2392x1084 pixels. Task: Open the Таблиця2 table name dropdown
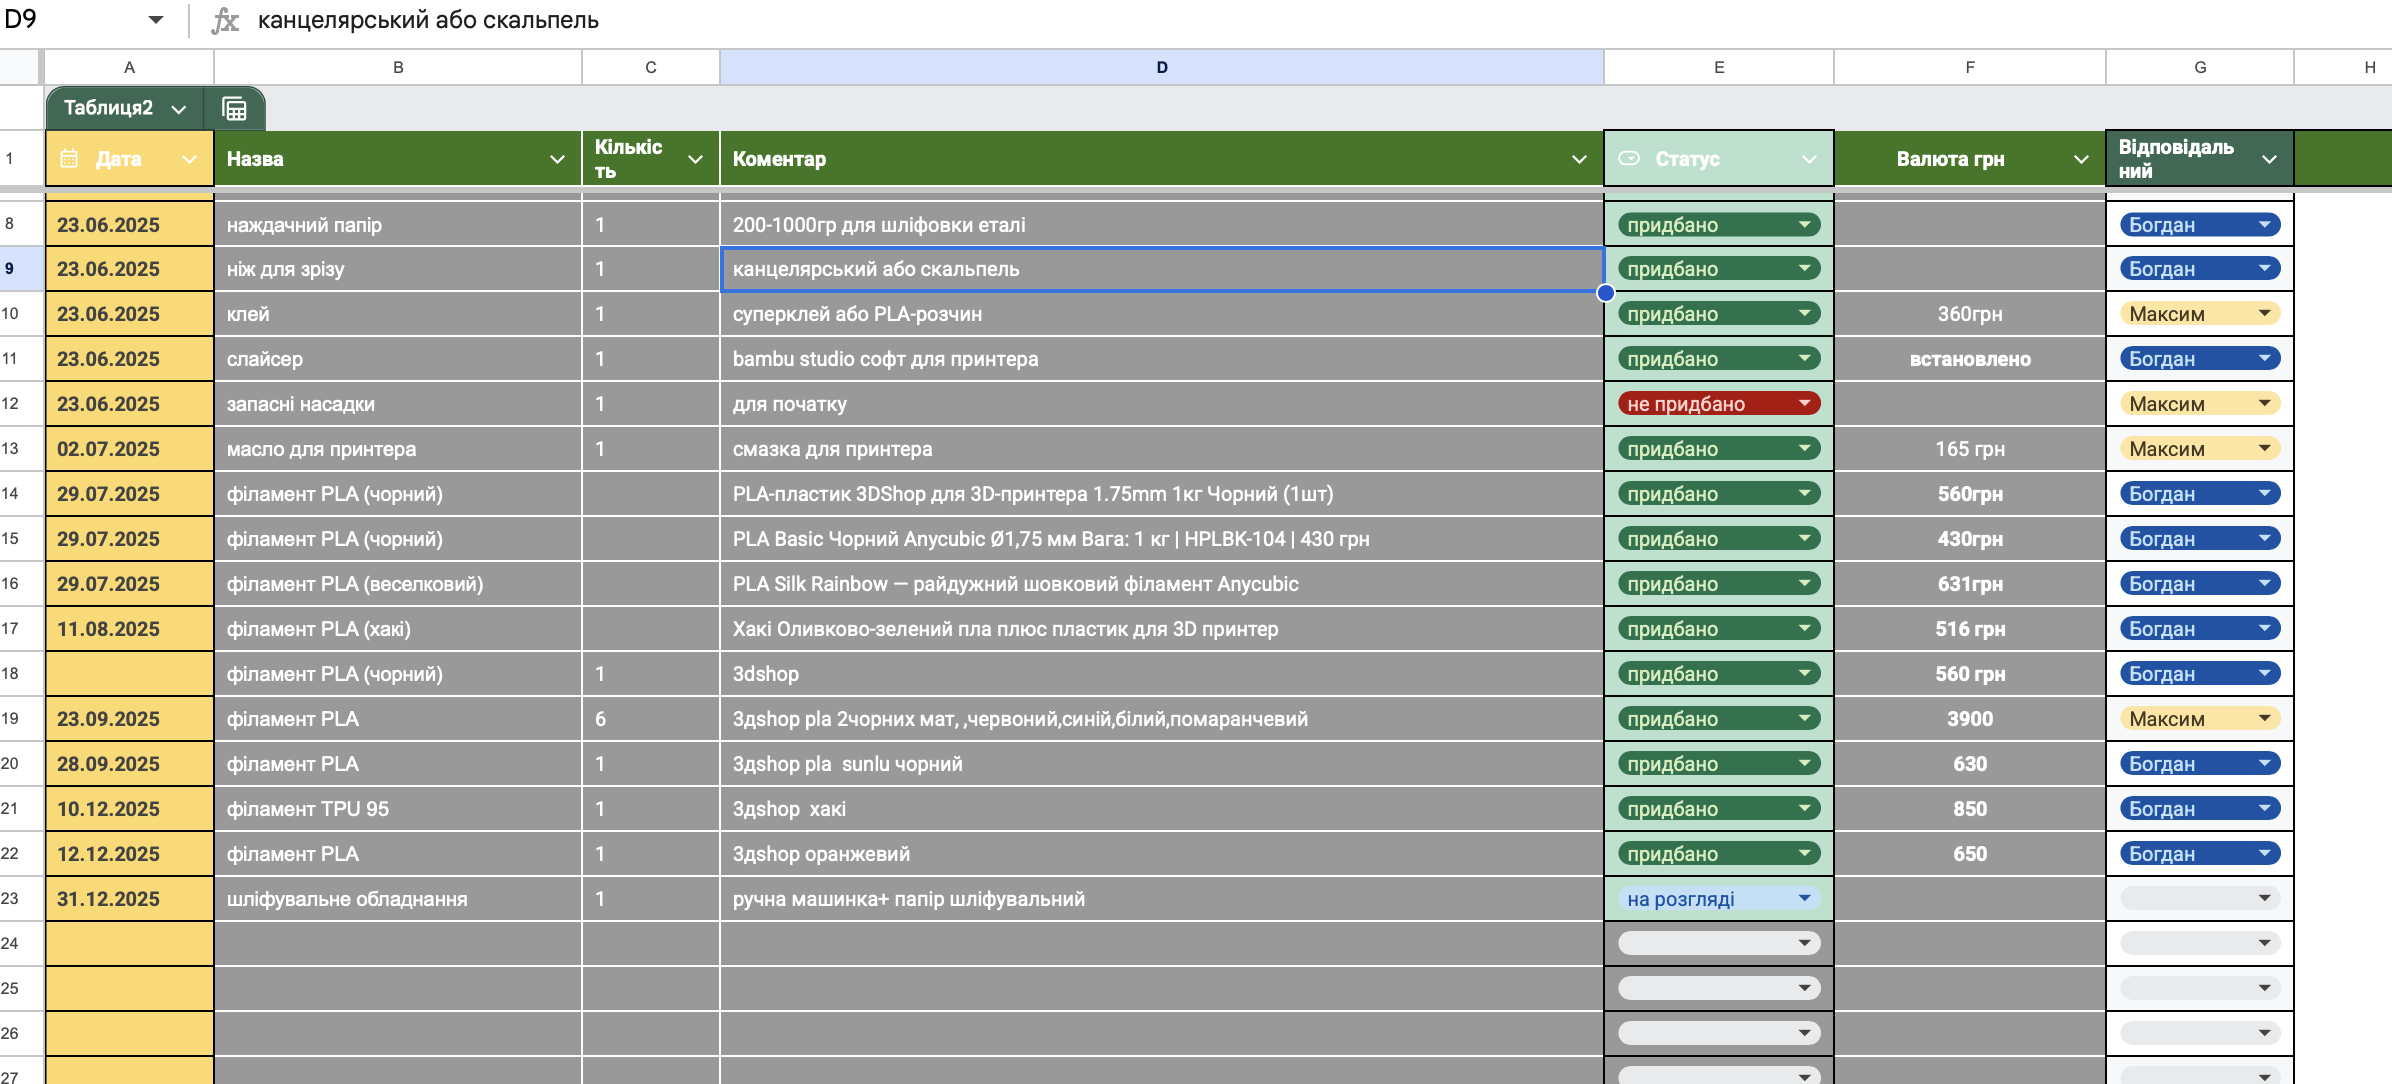click(x=179, y=109)
